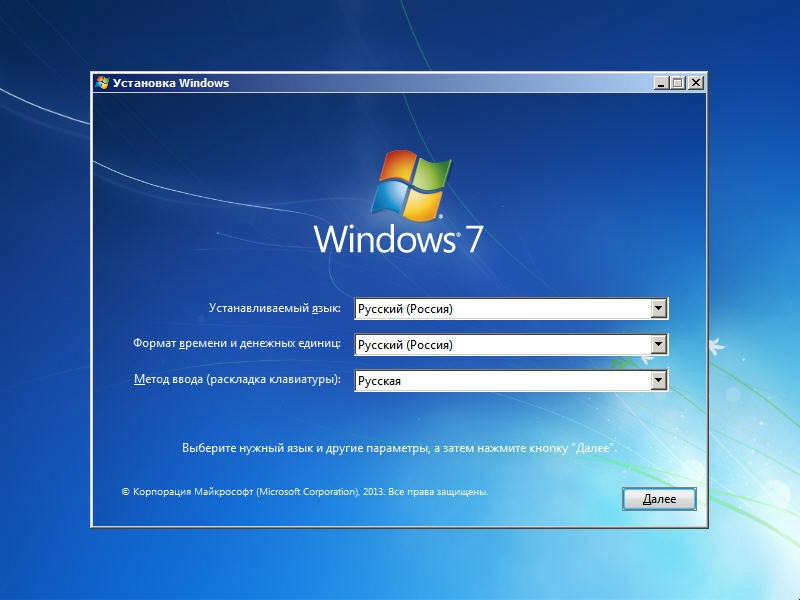Click the Windows setup icon in title bar
This screenshot has height=600, width=800.
(102, 83)
